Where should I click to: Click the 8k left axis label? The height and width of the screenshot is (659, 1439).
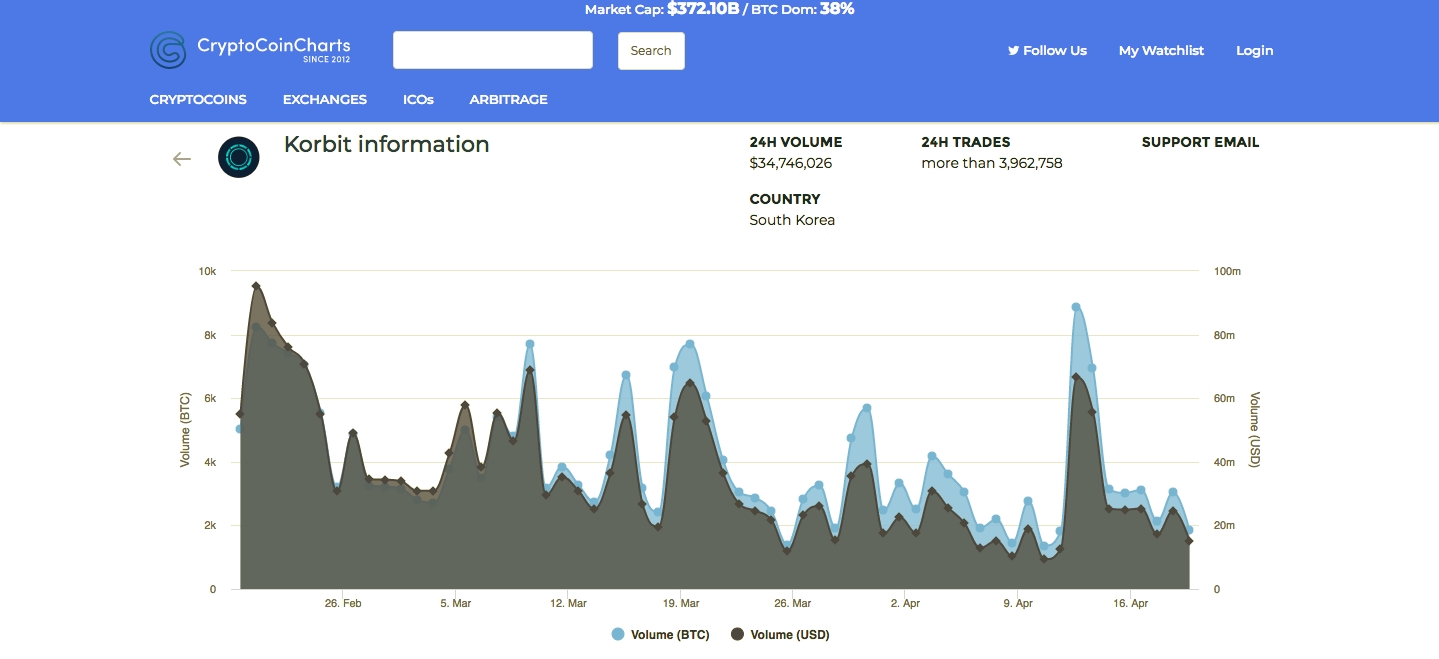point(210,335)
